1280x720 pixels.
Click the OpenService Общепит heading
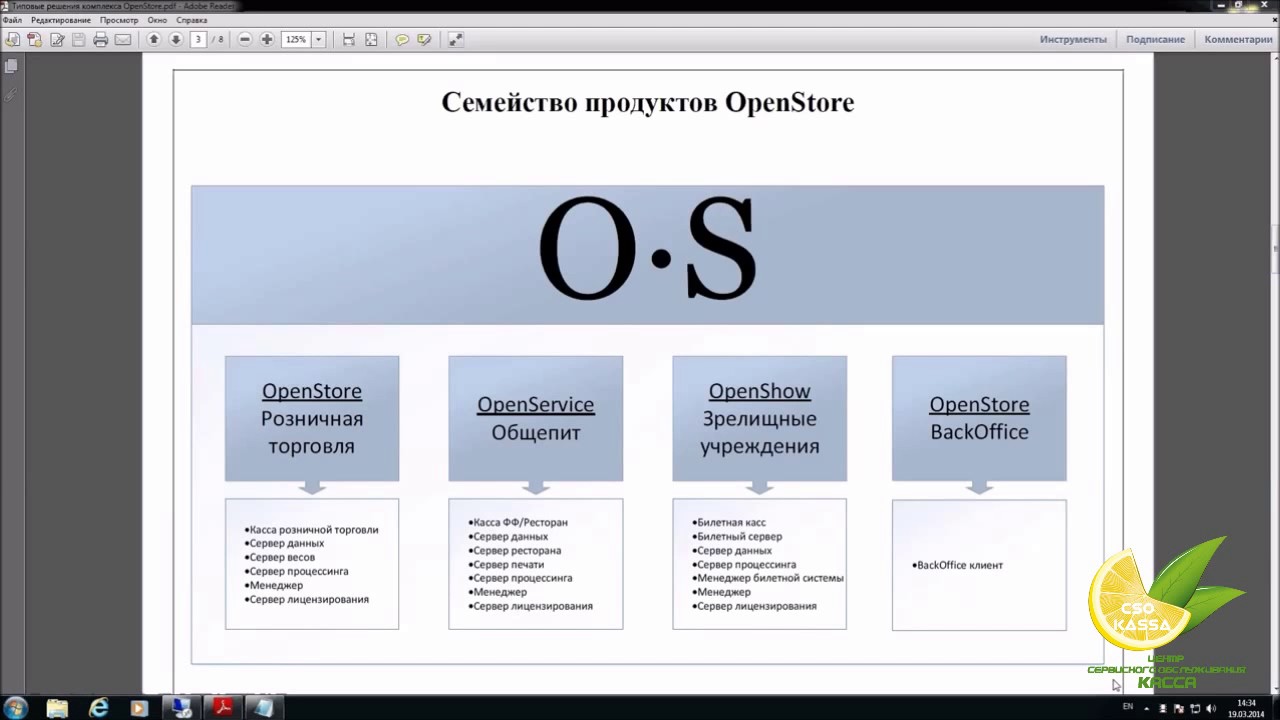(536, 418)
